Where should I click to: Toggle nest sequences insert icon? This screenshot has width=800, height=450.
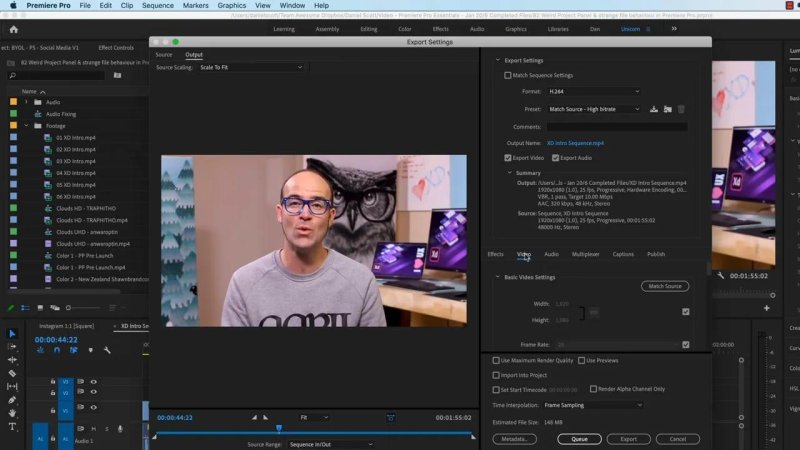pyautogui.click(x=40, y=350)
